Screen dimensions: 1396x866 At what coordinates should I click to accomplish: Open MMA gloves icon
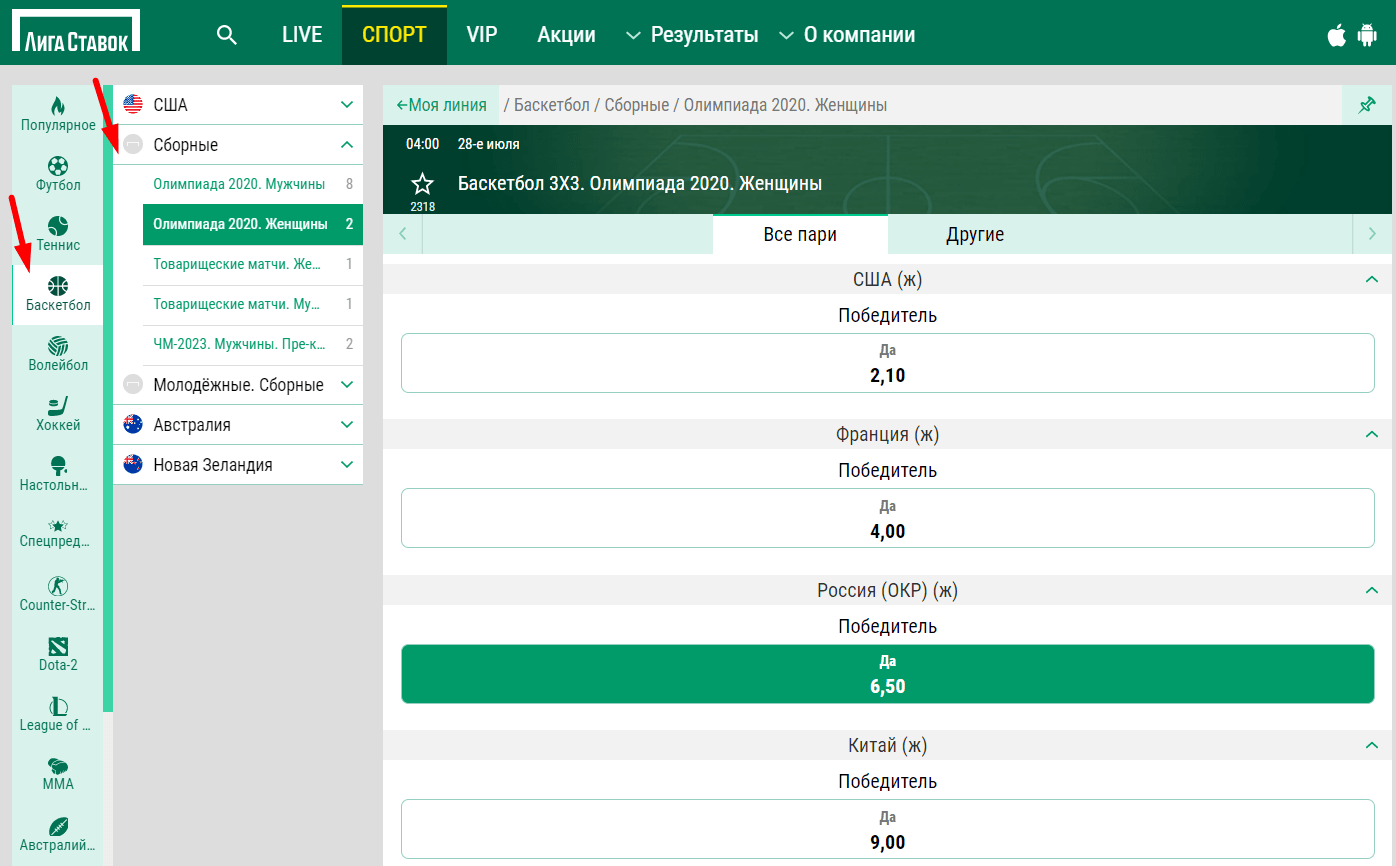click(x=58, y=765)
